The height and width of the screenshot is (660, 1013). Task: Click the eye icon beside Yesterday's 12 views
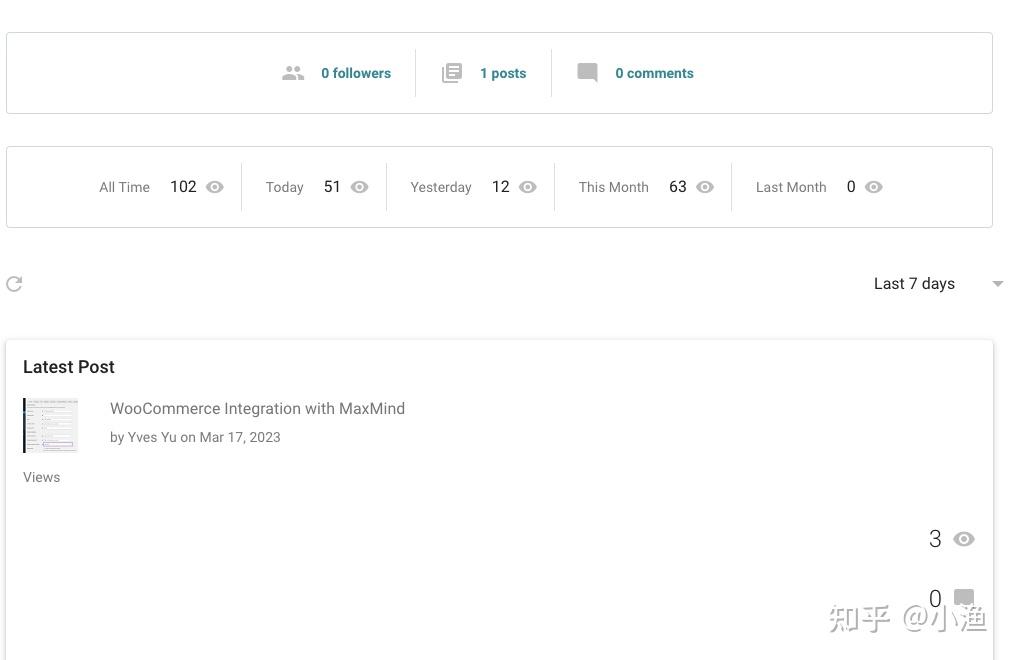pos(528,187)
